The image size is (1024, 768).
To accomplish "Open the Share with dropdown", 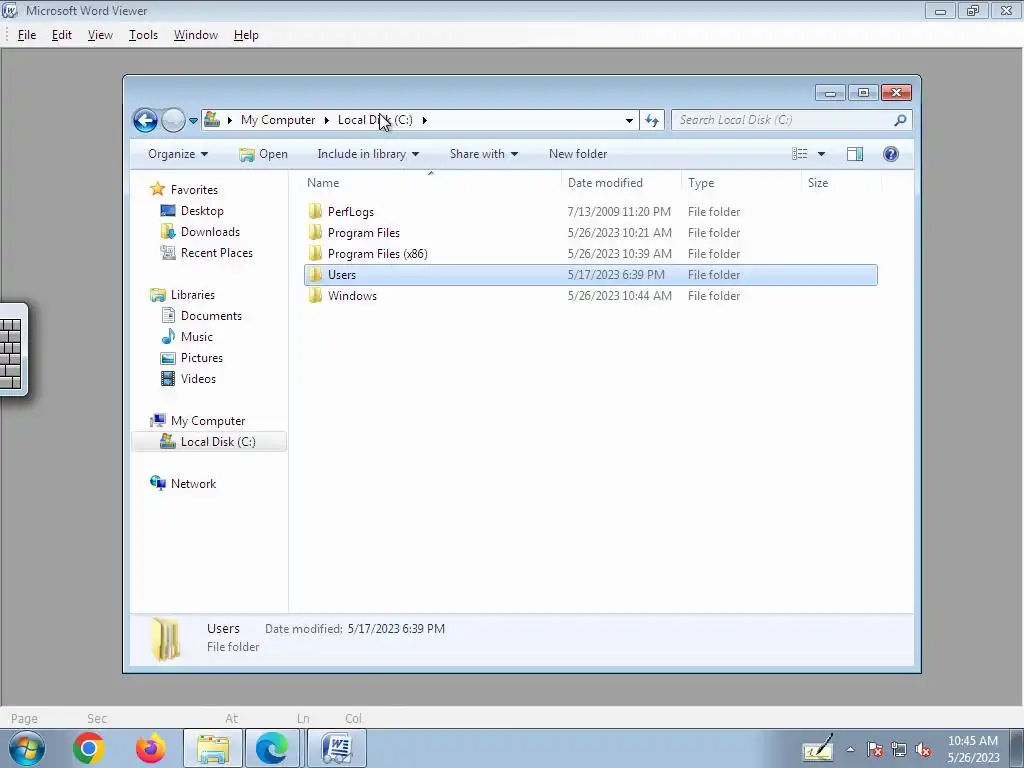I will point(484,154).
